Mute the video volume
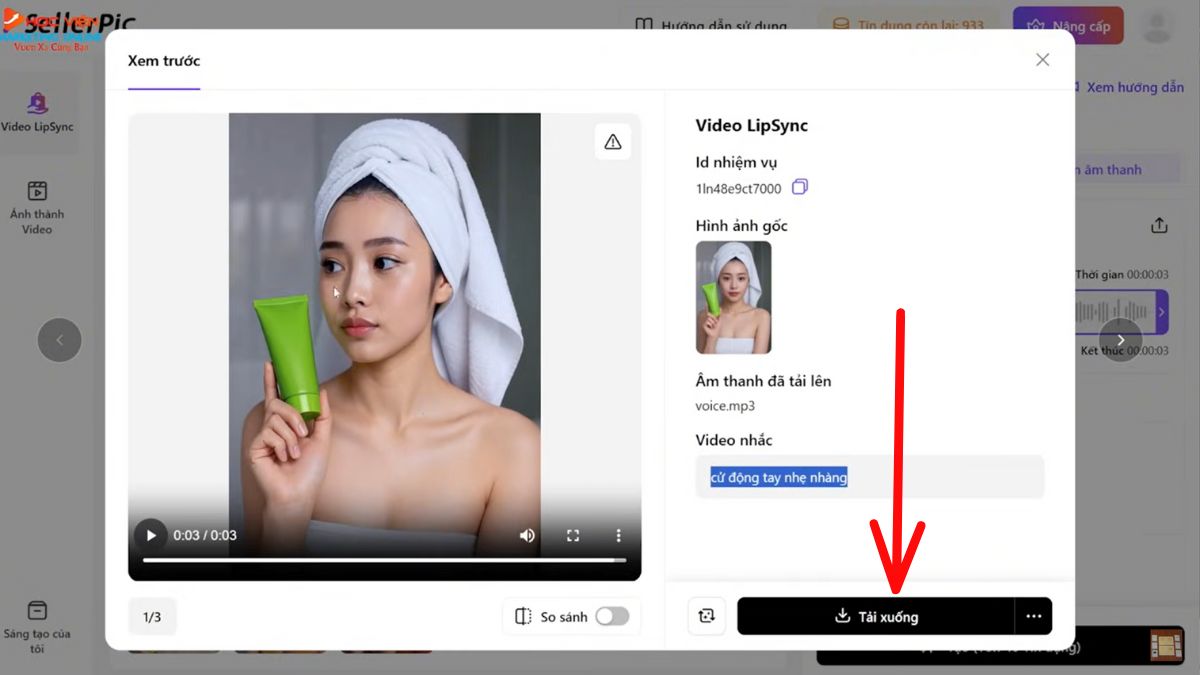The width and height of the screenshot is (1200, 675). click(x=527, y=535)
